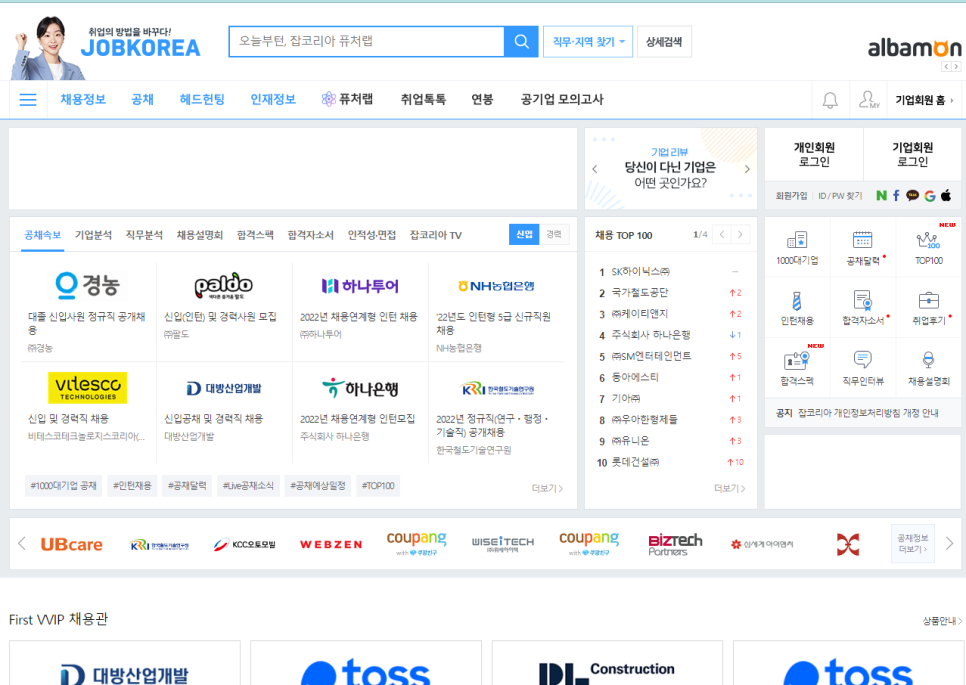Open 기업회원 홈 link
Screen dimensions: 966x685
tap(923, 100)
